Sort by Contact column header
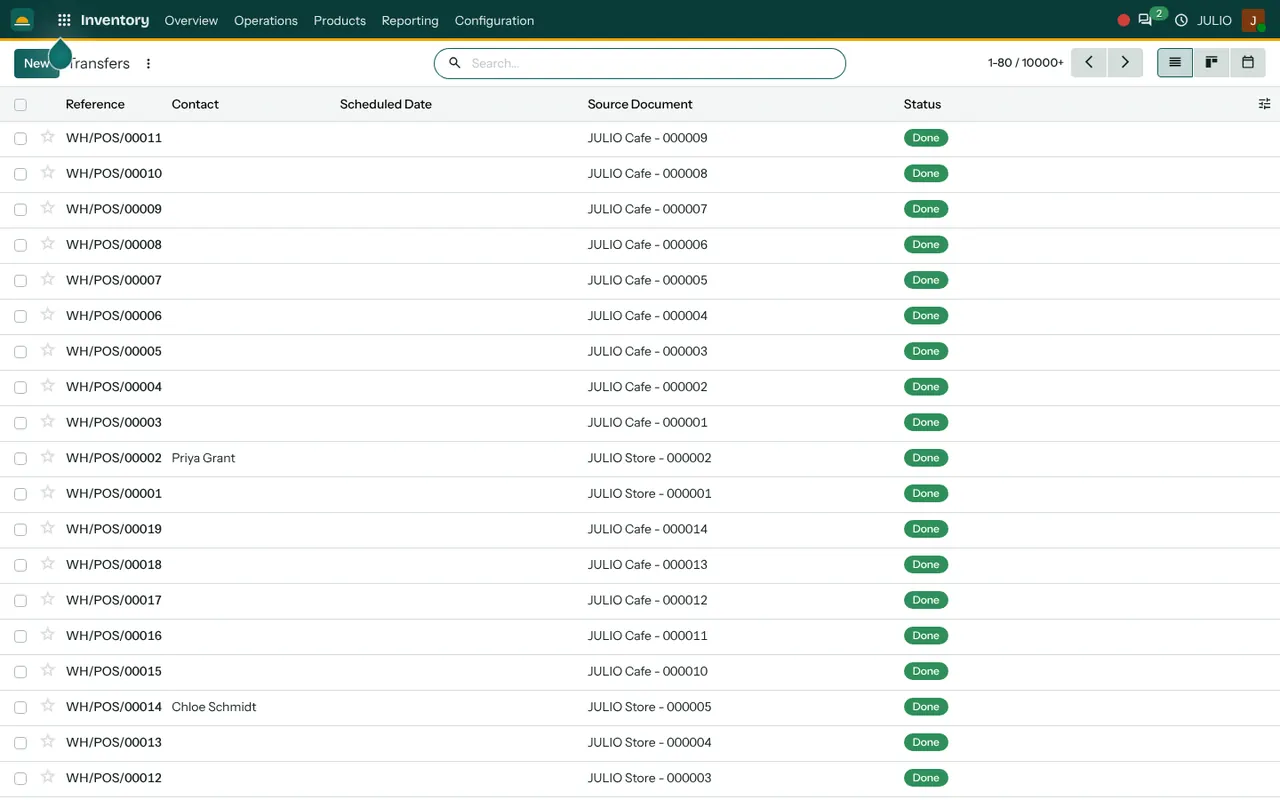Viewport: 1280px width, 800px height. tap(195, 104)
